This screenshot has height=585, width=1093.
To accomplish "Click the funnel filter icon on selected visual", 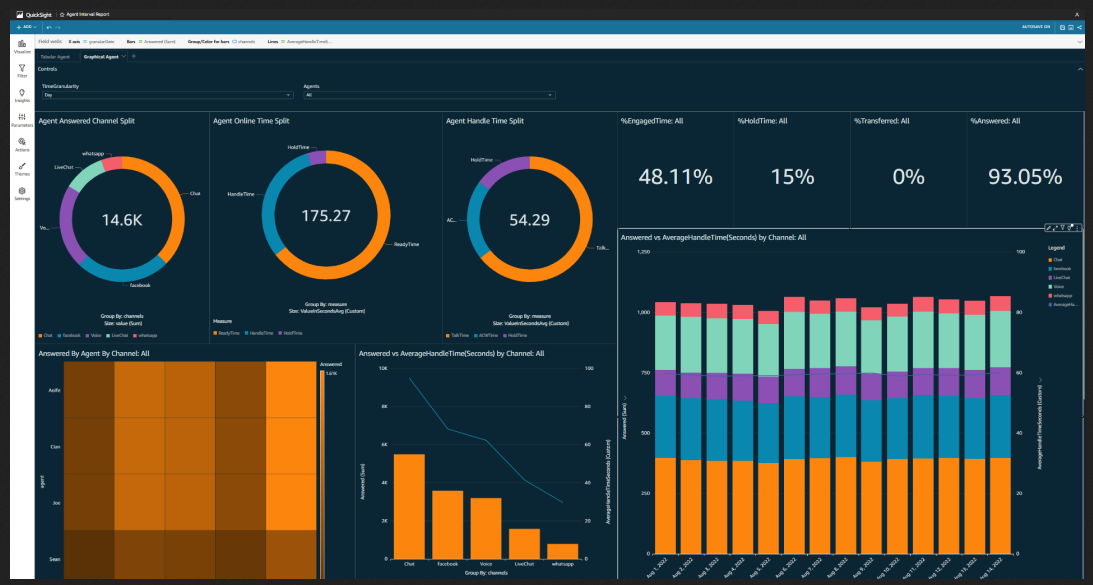I will [1062, 228].
